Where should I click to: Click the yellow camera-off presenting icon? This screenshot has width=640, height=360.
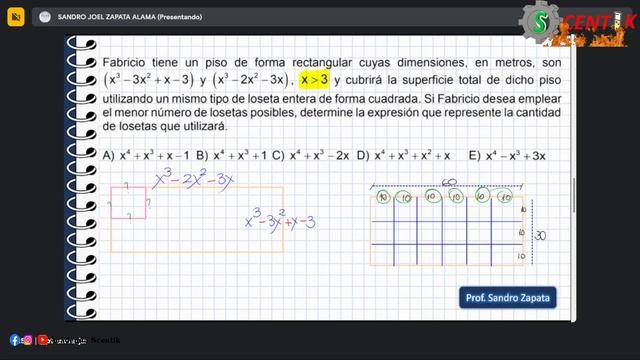tap(16, 17)
